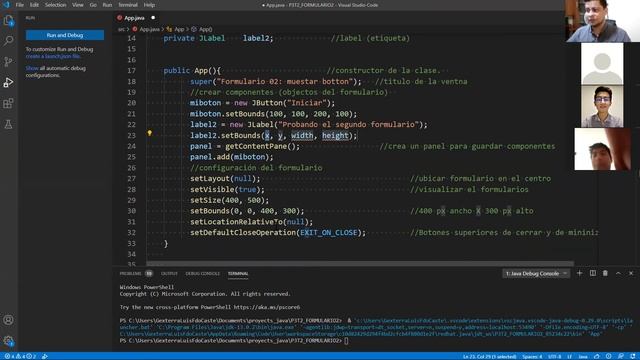Click line number 23 in the gutter
The image size is (640, 360).
click(131, 136)
